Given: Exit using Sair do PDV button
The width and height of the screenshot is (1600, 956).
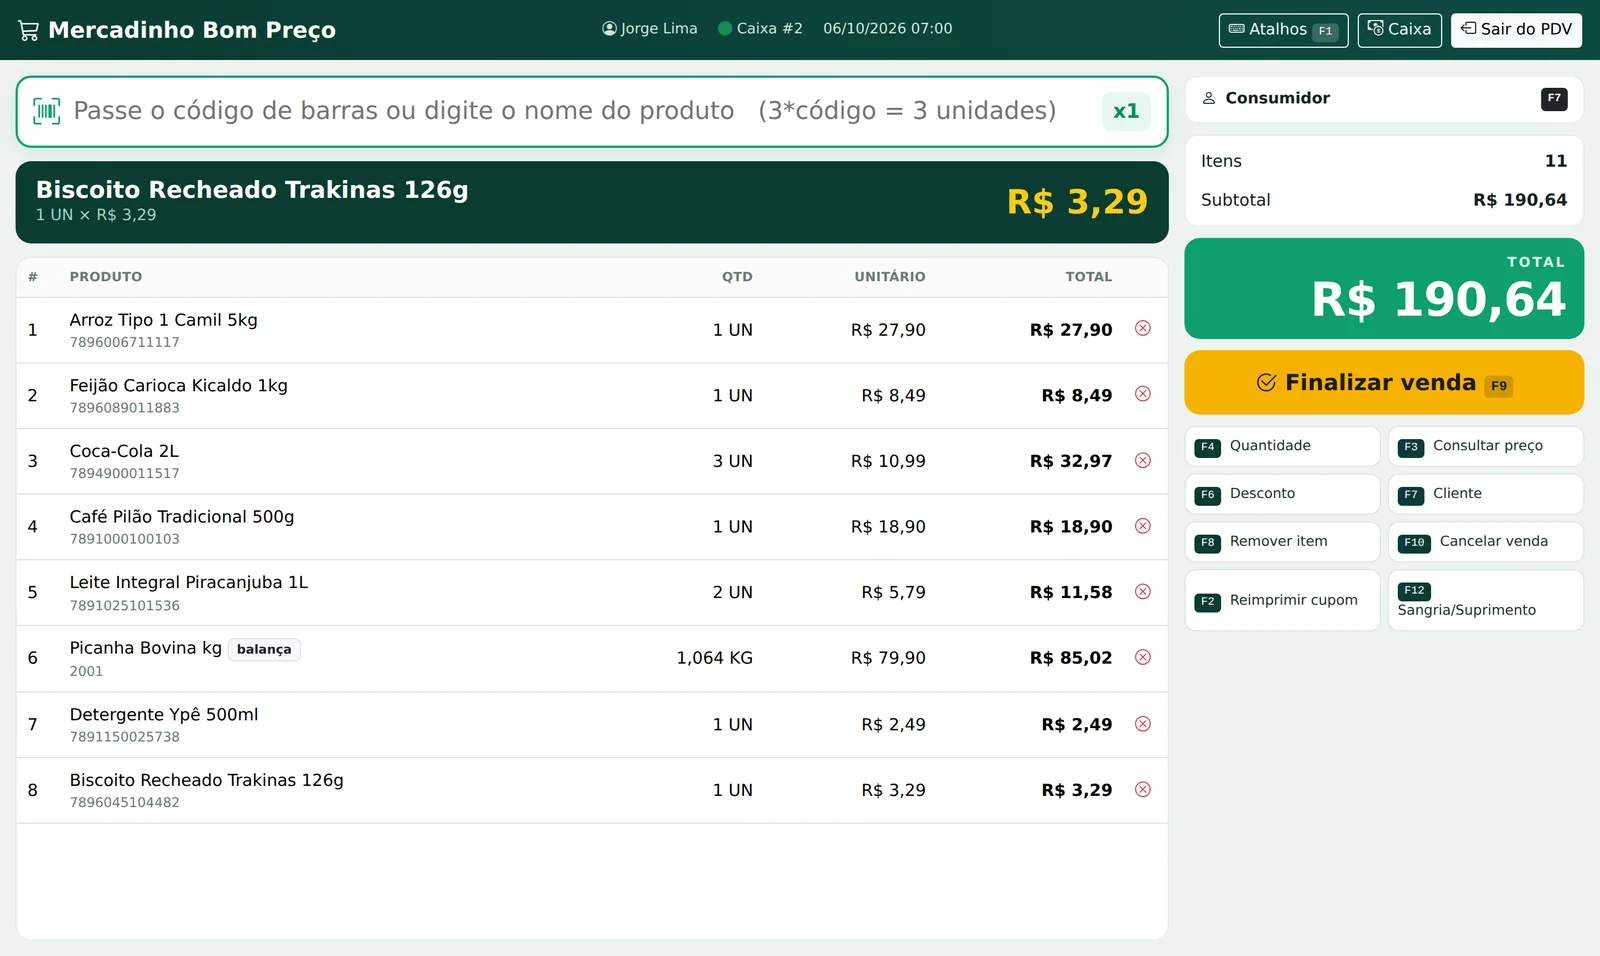Looking at the screenshot, I should point(1516,30).
